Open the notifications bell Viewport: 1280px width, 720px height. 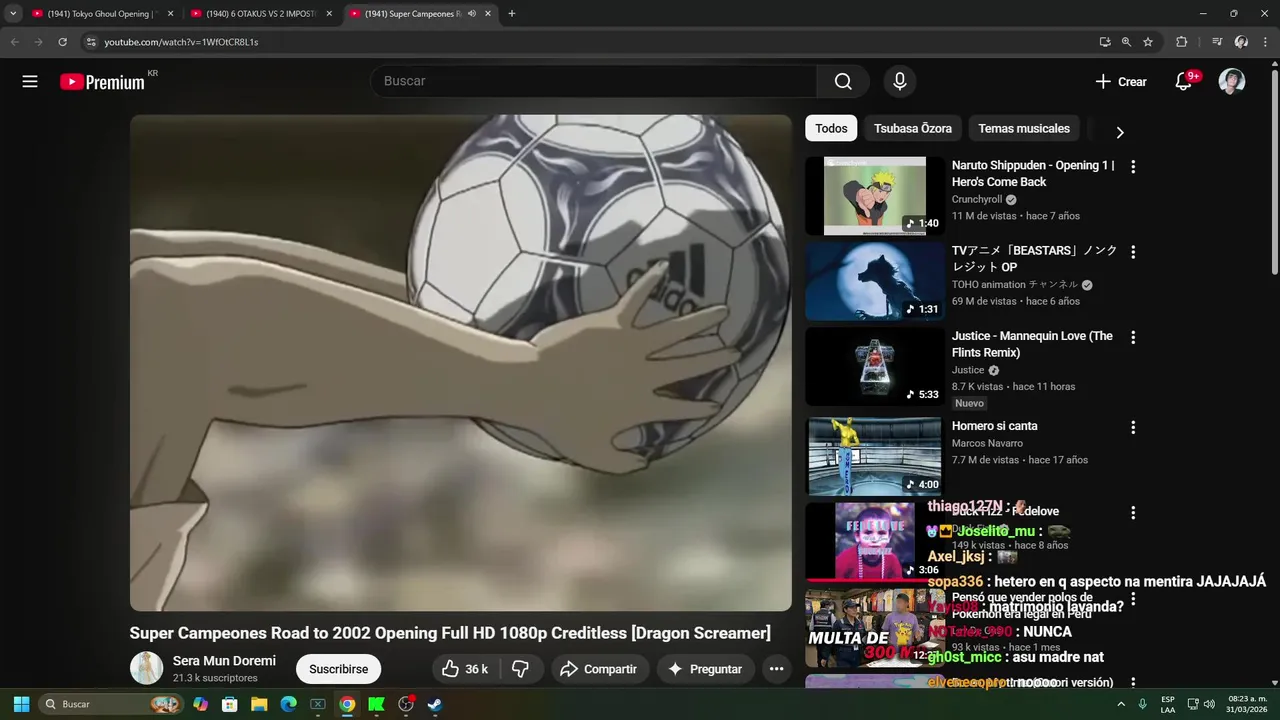[1184, 82]
